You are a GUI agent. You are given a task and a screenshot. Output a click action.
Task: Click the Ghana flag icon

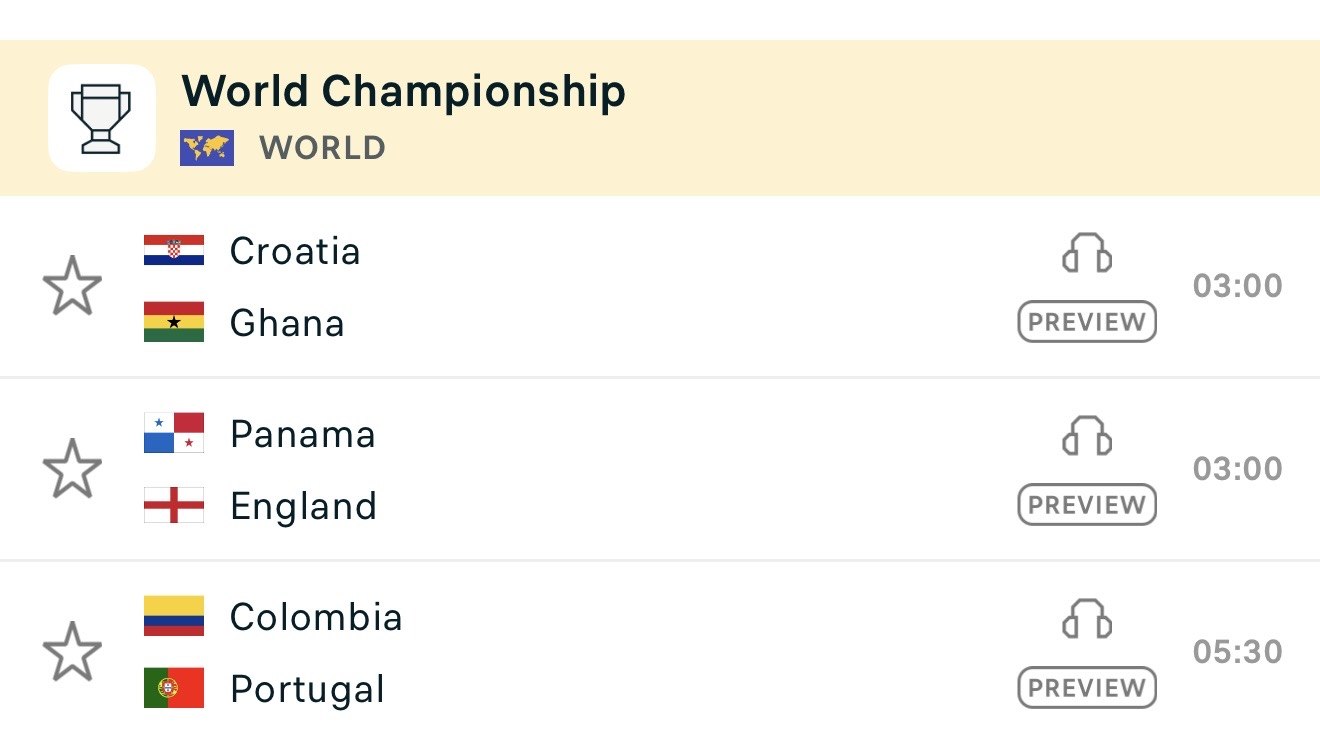tap(174, 322)
